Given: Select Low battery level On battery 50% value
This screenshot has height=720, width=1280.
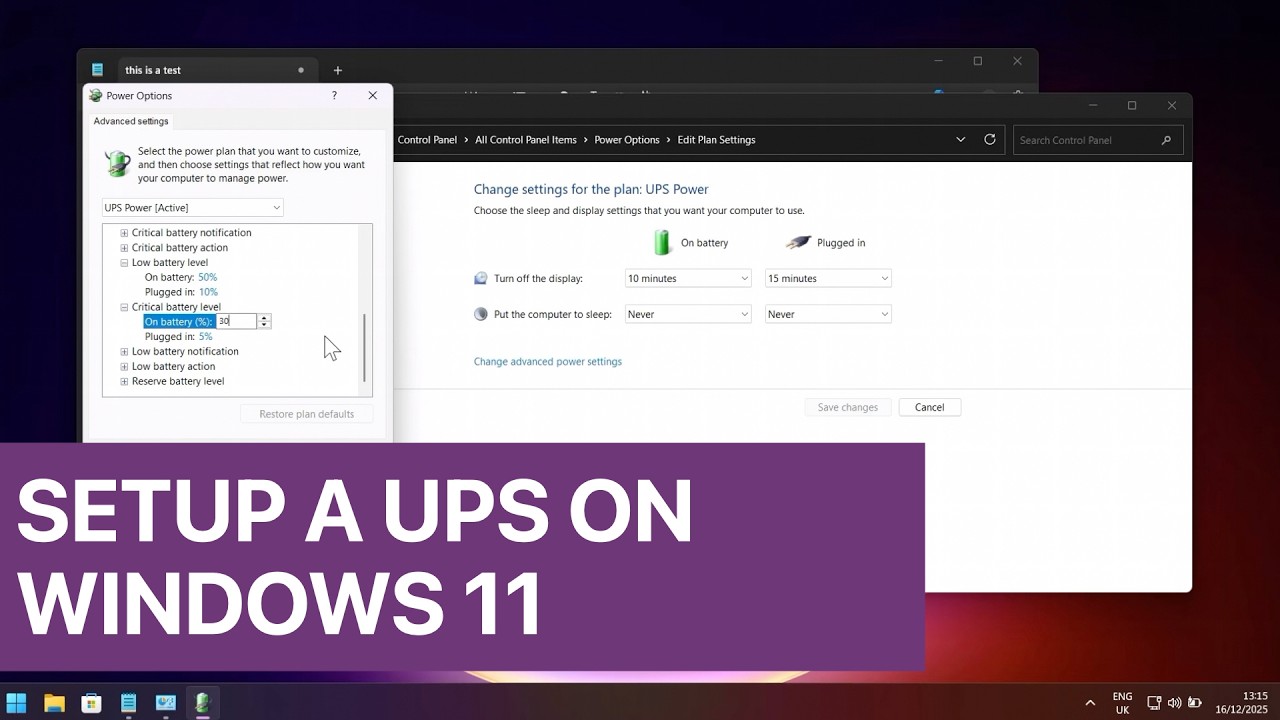Looking at the screenshot, I should coord(207,277).
